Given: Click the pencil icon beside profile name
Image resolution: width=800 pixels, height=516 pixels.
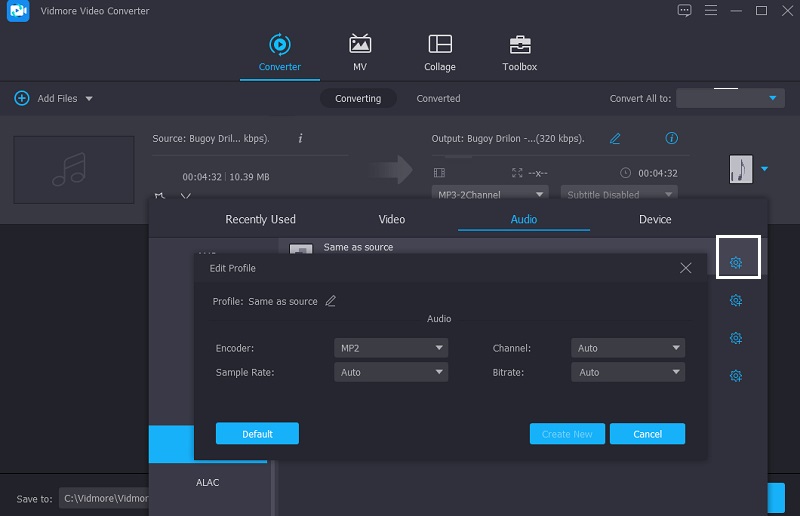Looking at the screenshot, I should coord(331,301).
